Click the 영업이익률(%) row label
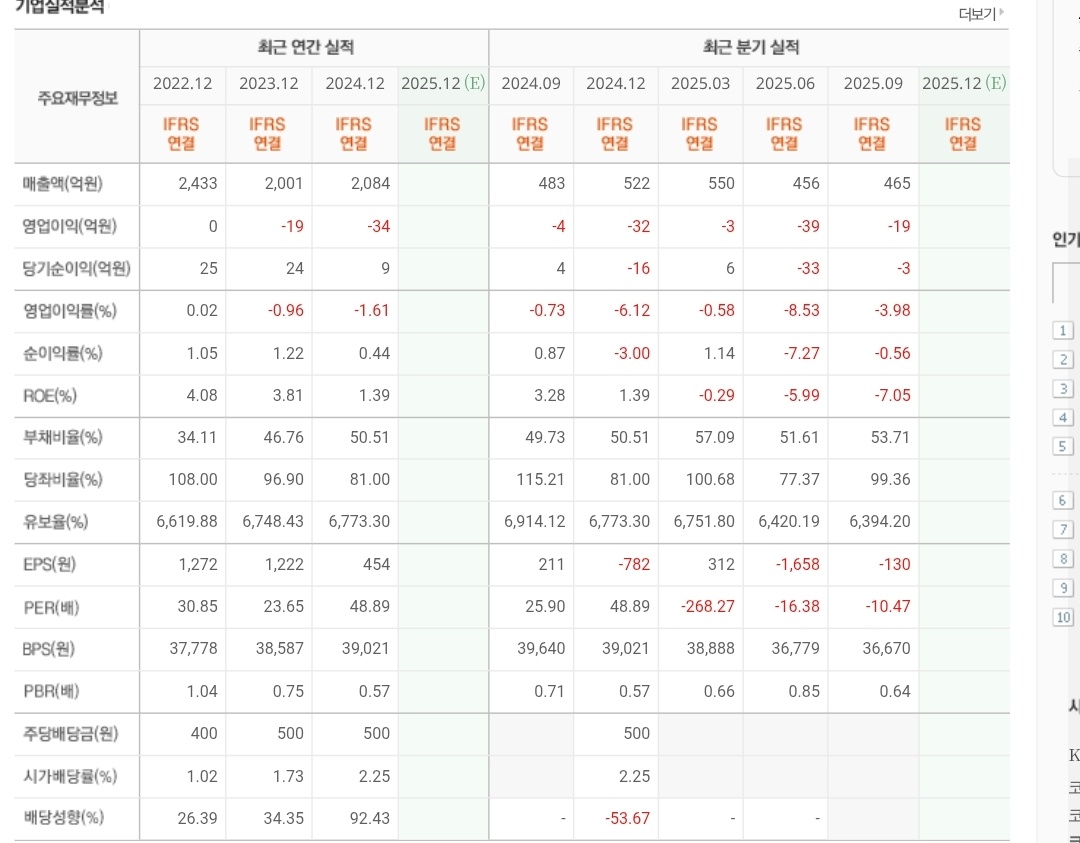The image size is (1080, 843). coord(69,311)
